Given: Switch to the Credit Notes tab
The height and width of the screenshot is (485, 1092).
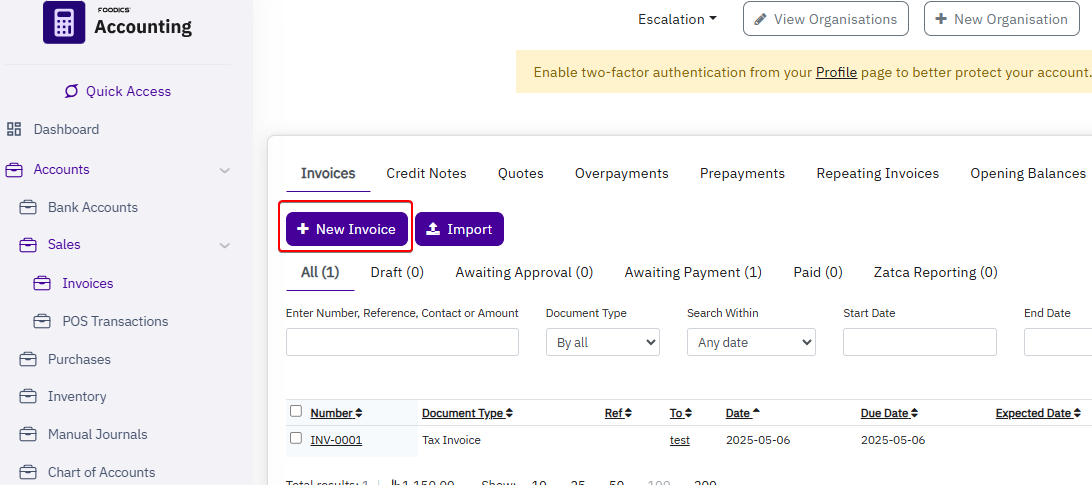Looking at the screenshot, I should coord(426,173).
